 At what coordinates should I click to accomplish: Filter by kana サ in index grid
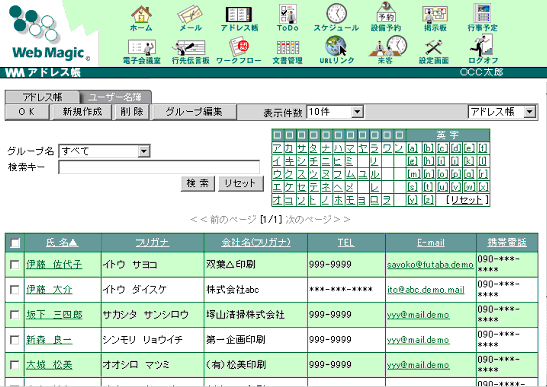tap(301, 148)
